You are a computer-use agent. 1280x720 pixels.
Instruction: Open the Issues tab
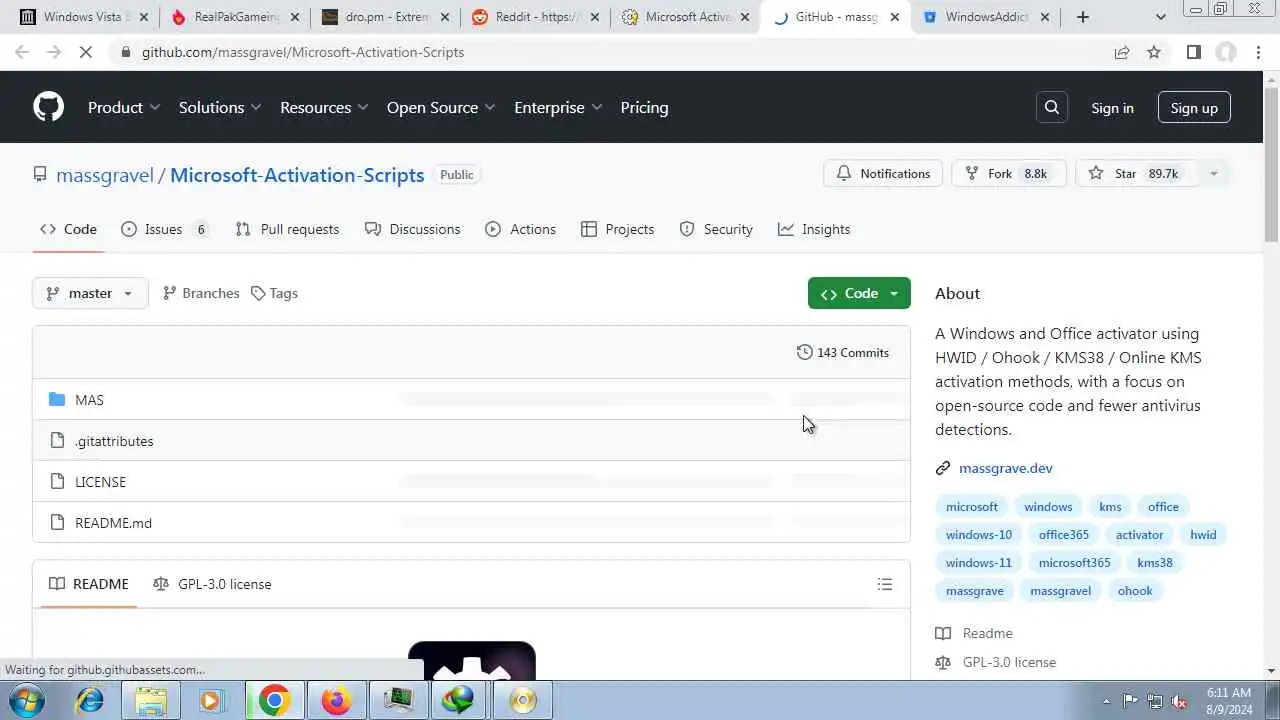point(165,229)
